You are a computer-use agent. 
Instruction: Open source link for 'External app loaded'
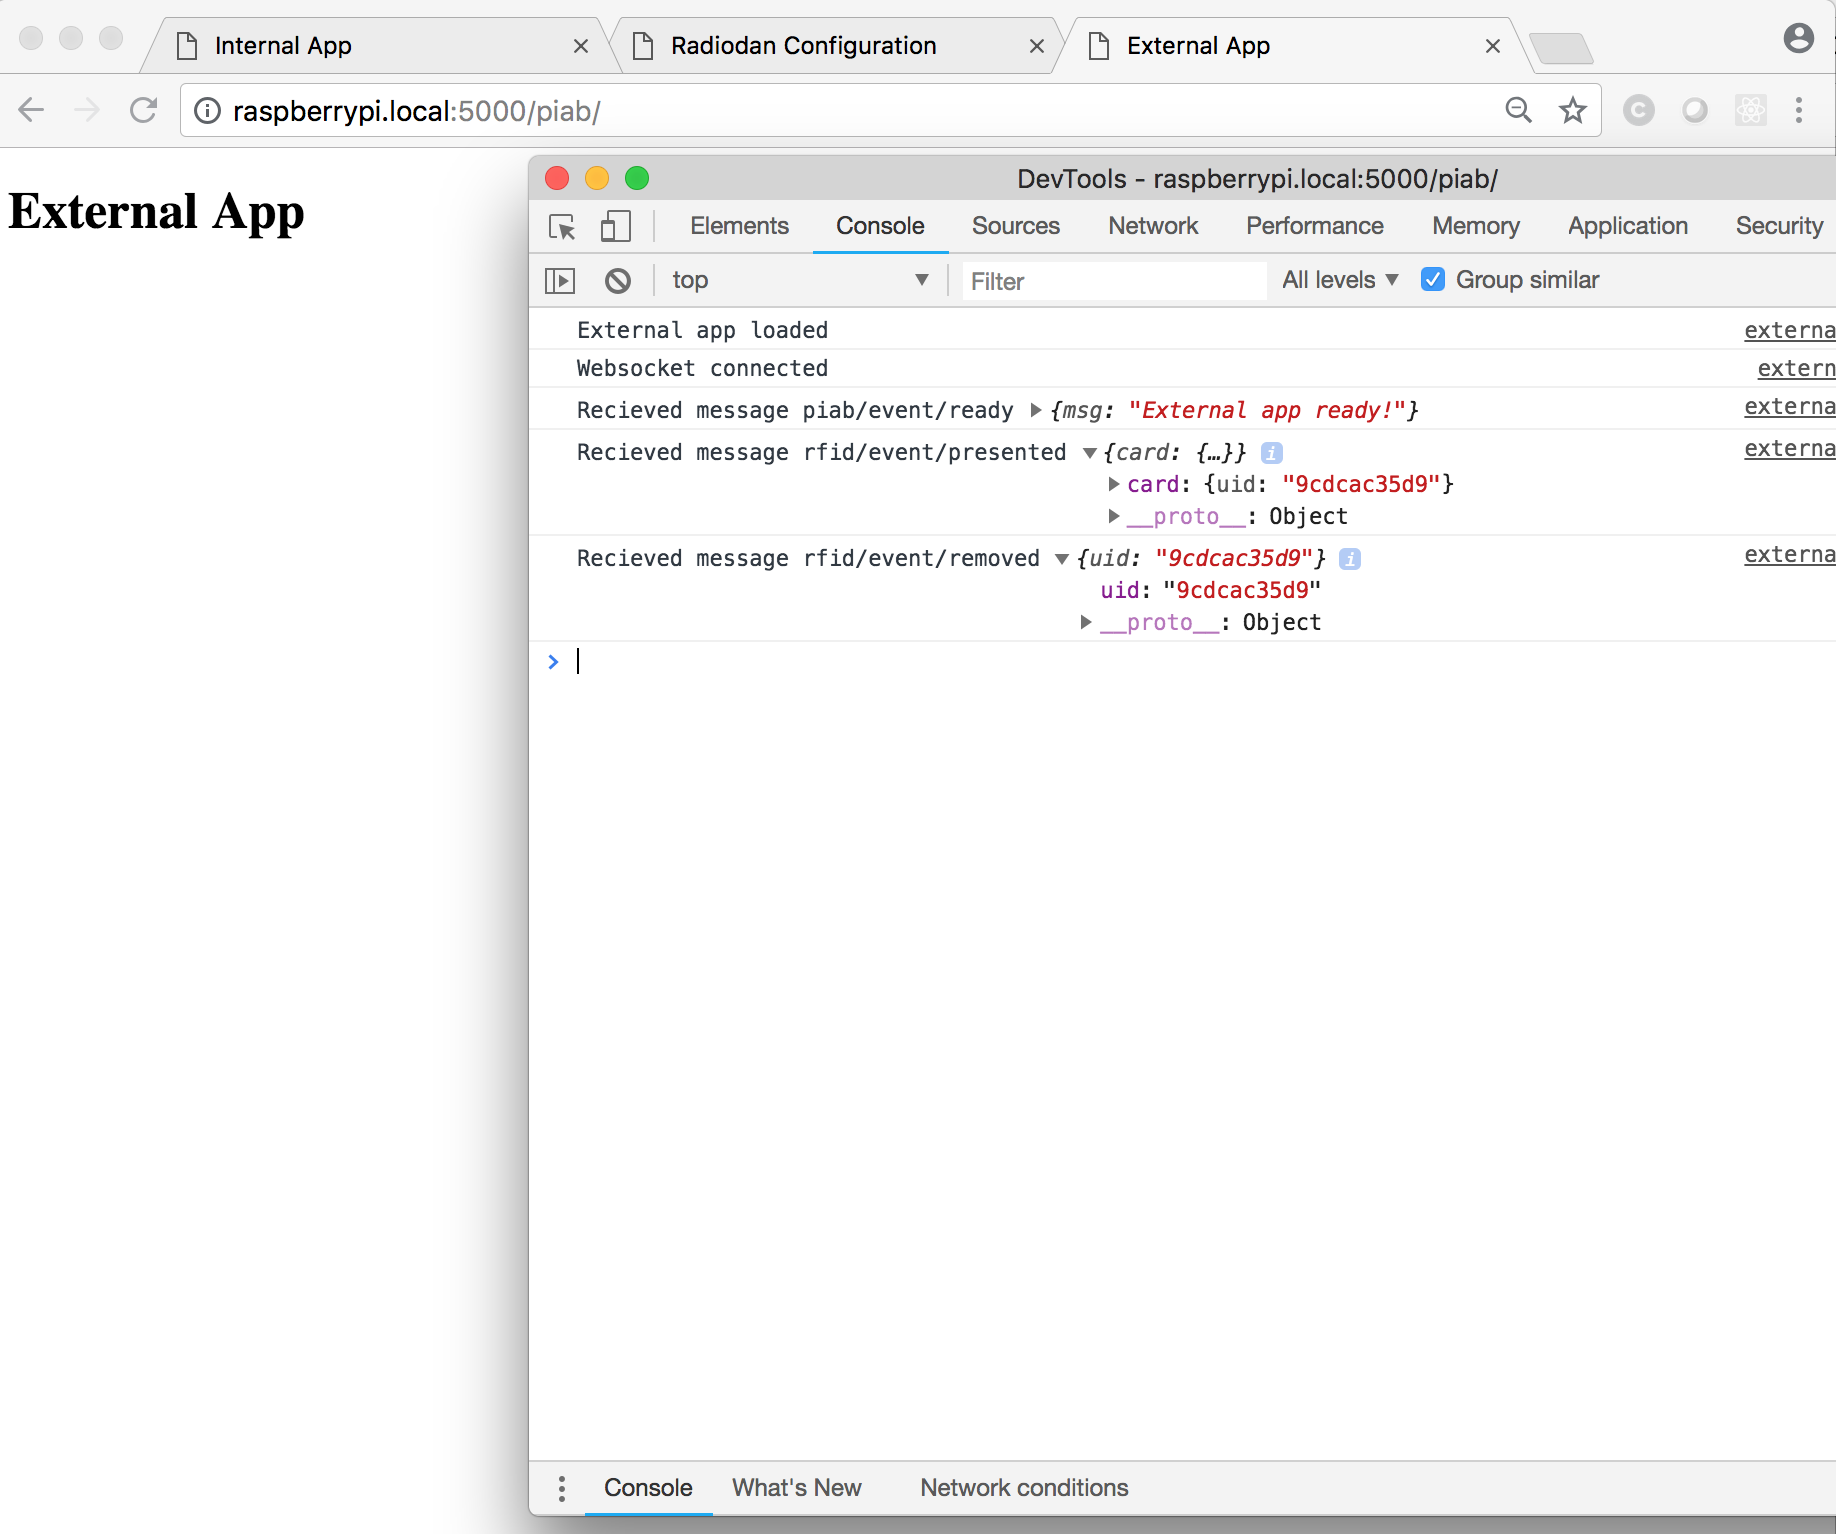point(1790,331)
